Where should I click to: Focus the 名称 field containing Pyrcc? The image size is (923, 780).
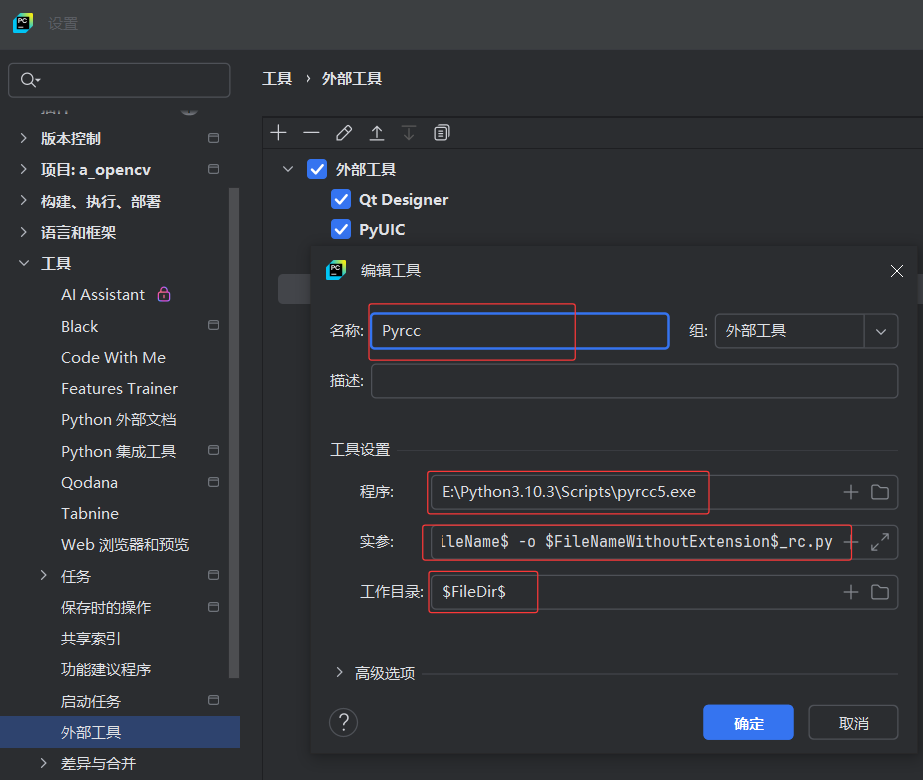click(520, 331)
